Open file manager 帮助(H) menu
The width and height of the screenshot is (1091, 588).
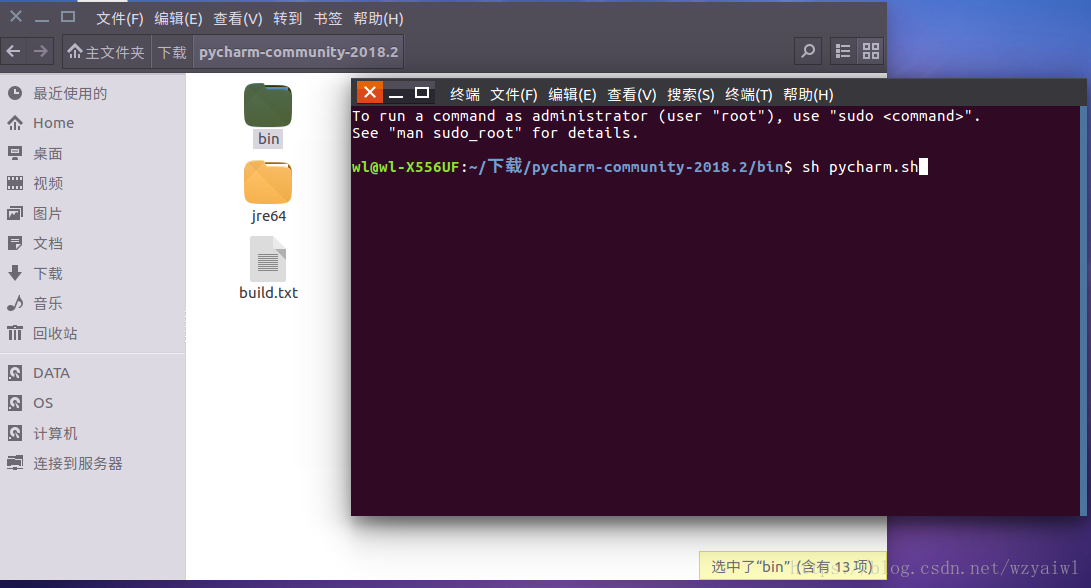[379, 19]
